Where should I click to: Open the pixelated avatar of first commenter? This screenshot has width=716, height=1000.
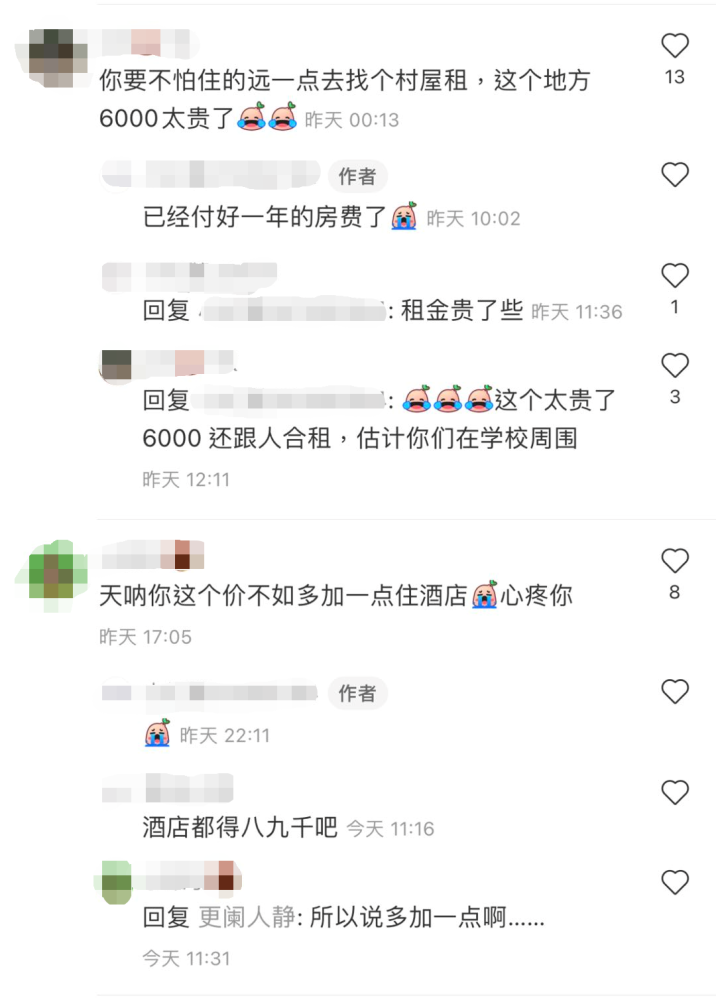coord(52,57)
